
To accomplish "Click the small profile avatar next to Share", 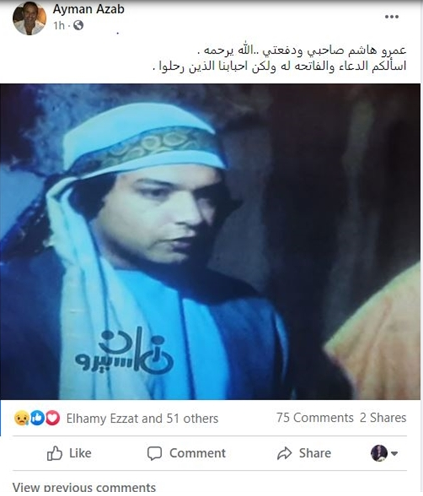I will coord(379,453).
